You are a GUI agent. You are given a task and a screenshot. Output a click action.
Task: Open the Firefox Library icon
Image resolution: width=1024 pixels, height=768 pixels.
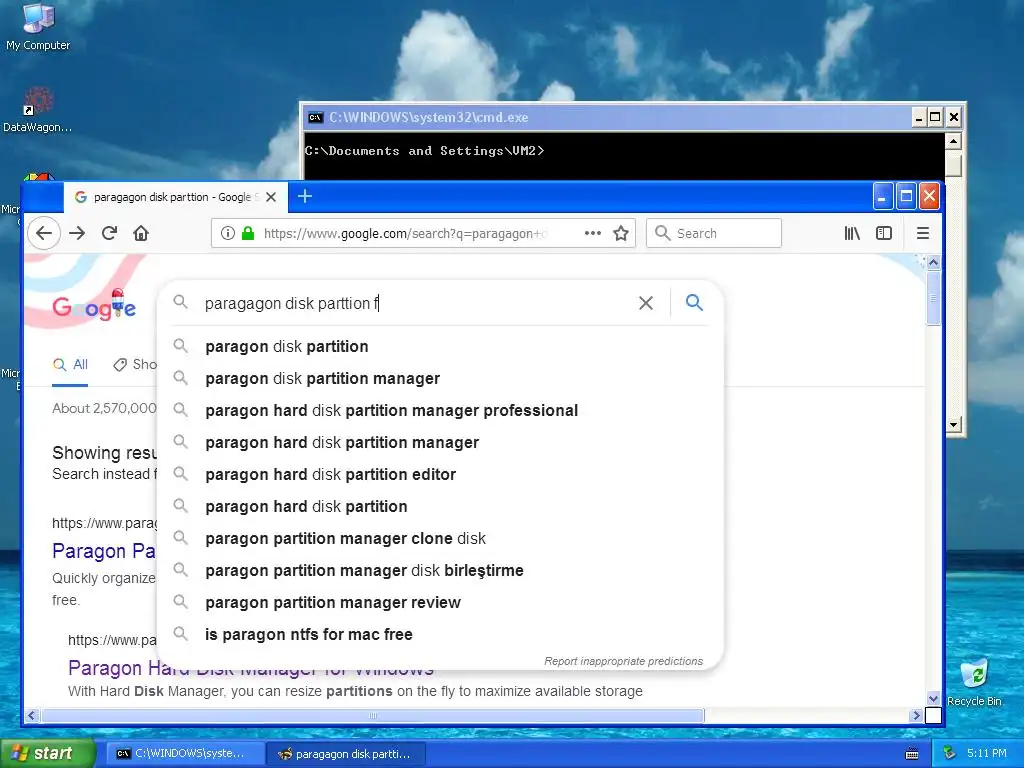tap(852, 233)
